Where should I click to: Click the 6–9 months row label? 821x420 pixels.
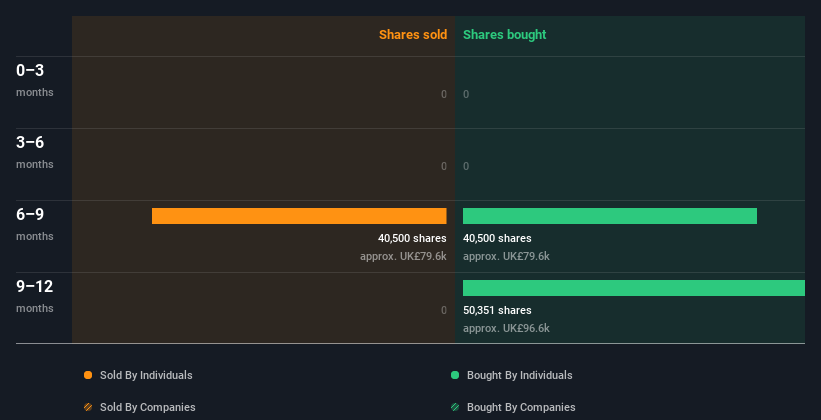(35, 225)
